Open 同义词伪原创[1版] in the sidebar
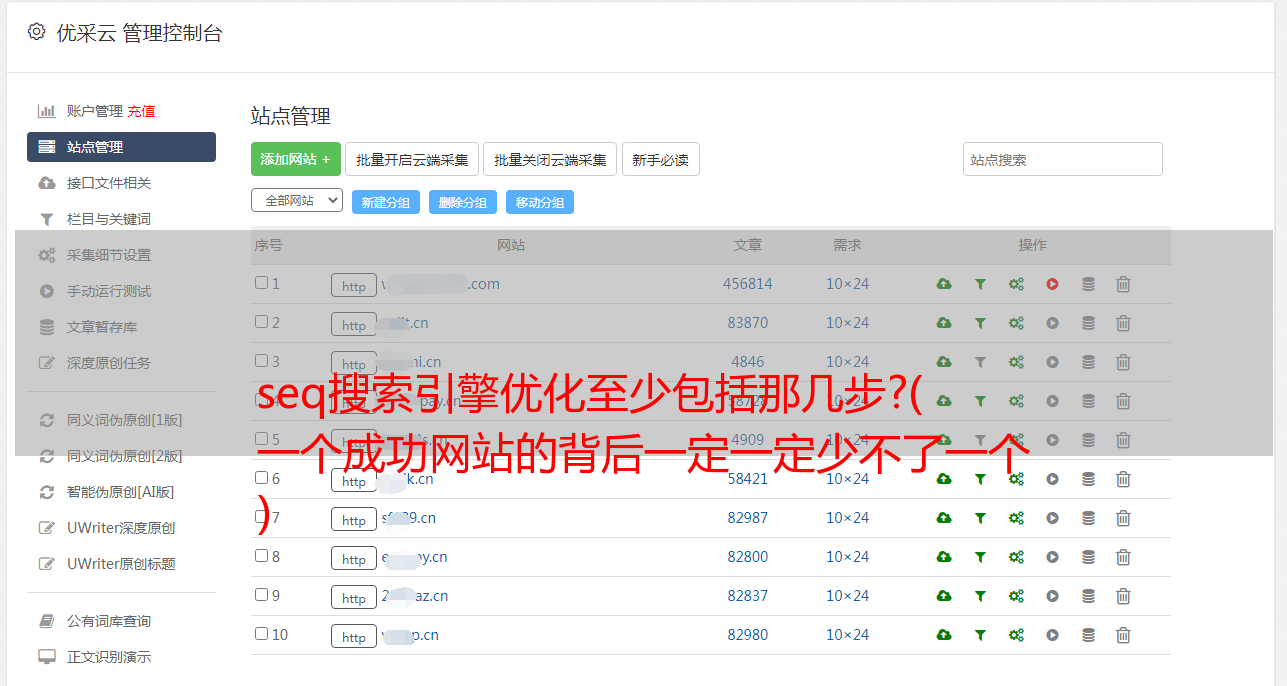 pyautogui.click(x=125, y=420)
